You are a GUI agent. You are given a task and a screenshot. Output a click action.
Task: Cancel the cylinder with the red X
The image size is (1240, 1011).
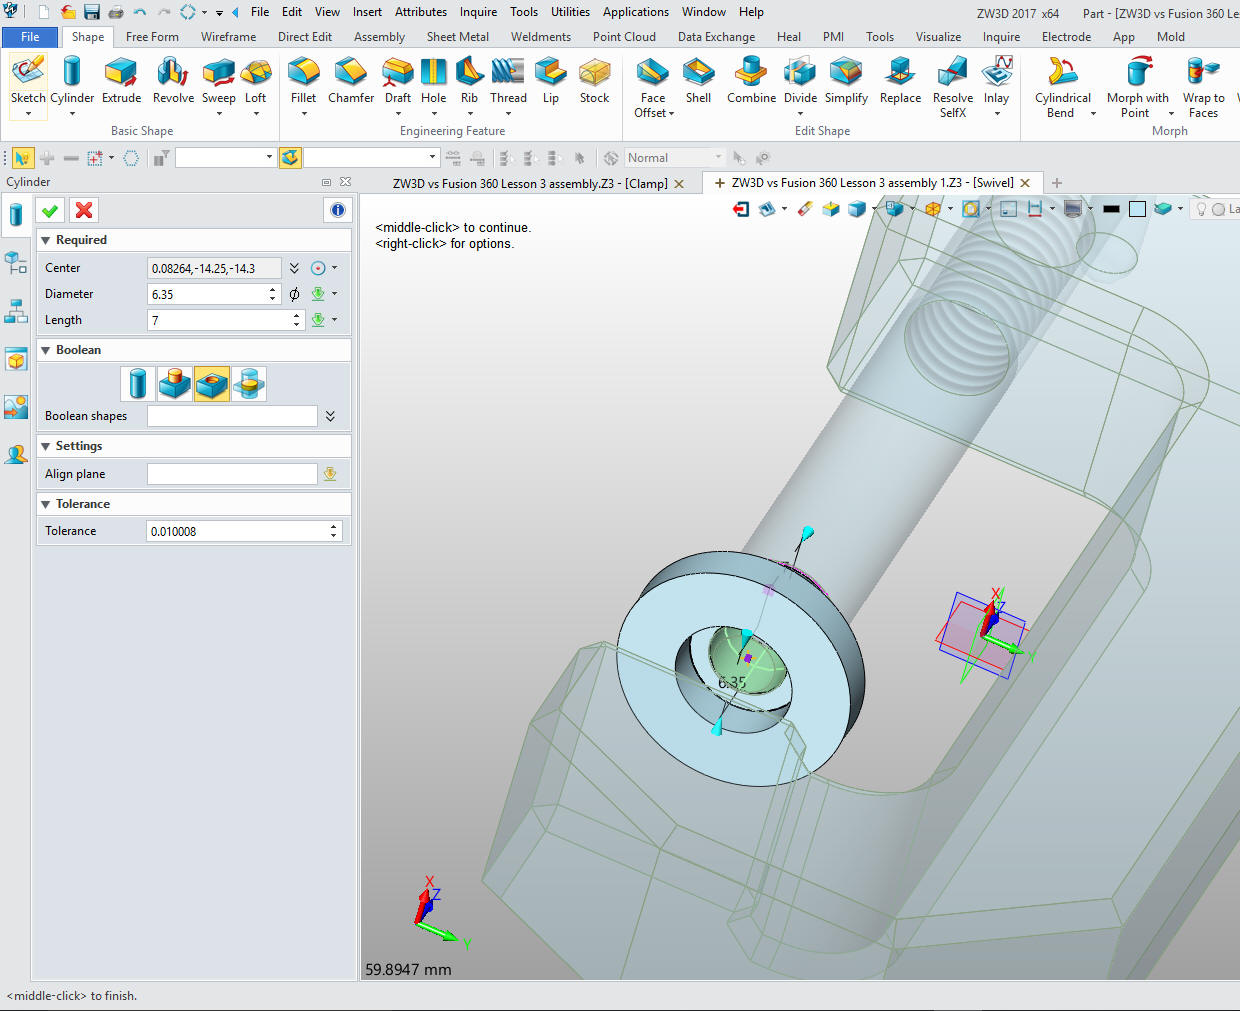coord(84,210)
